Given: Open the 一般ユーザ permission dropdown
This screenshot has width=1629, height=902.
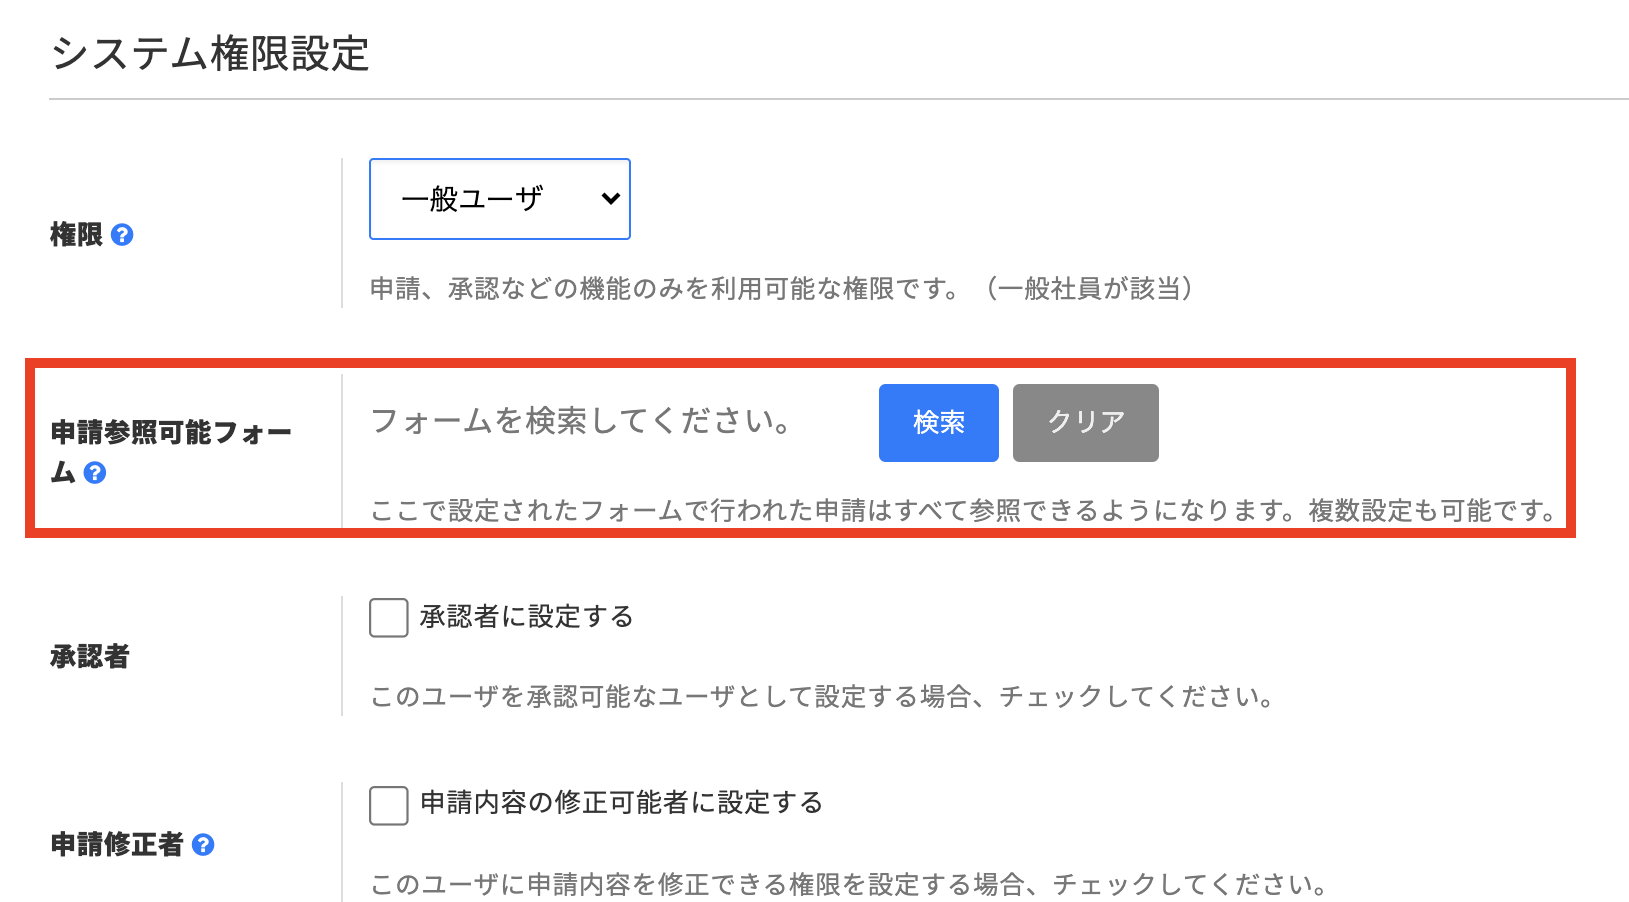Looking at the screenshot, I should 499,199.
